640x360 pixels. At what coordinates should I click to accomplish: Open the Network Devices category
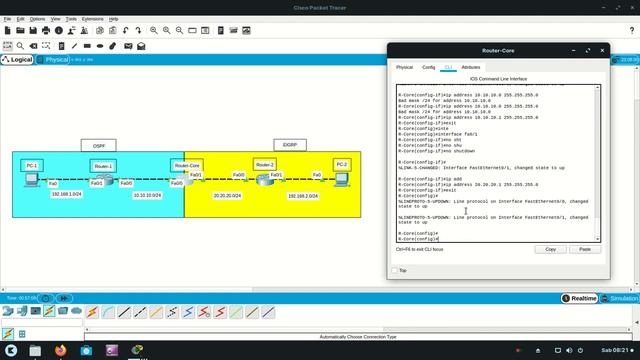pos(8,311)
